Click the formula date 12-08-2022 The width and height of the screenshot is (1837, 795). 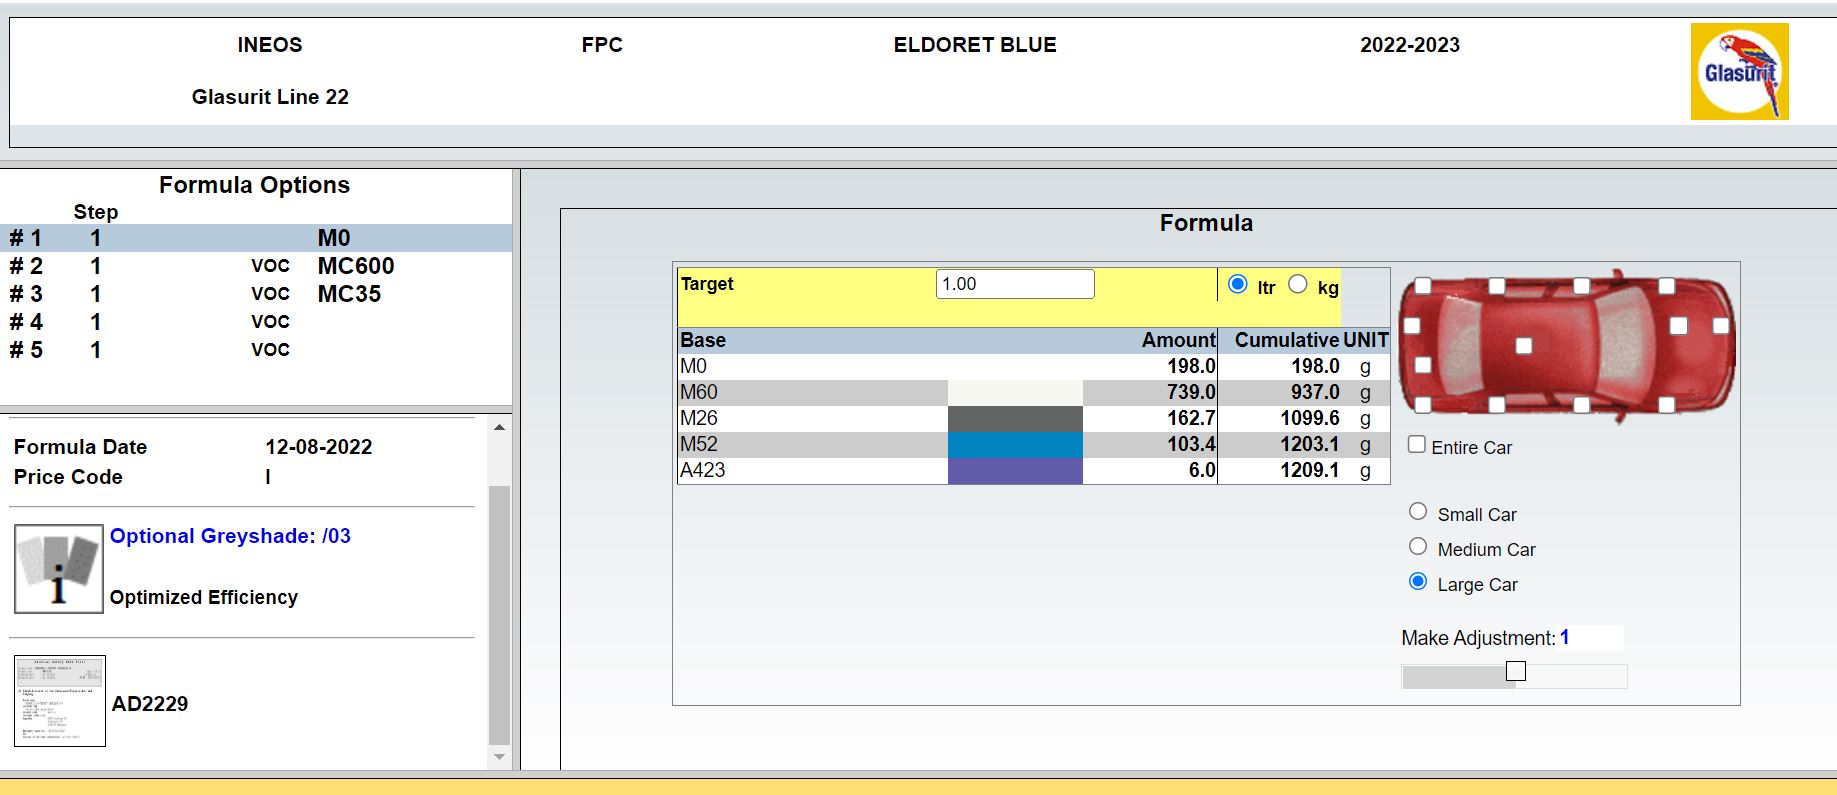click(319, 447)
